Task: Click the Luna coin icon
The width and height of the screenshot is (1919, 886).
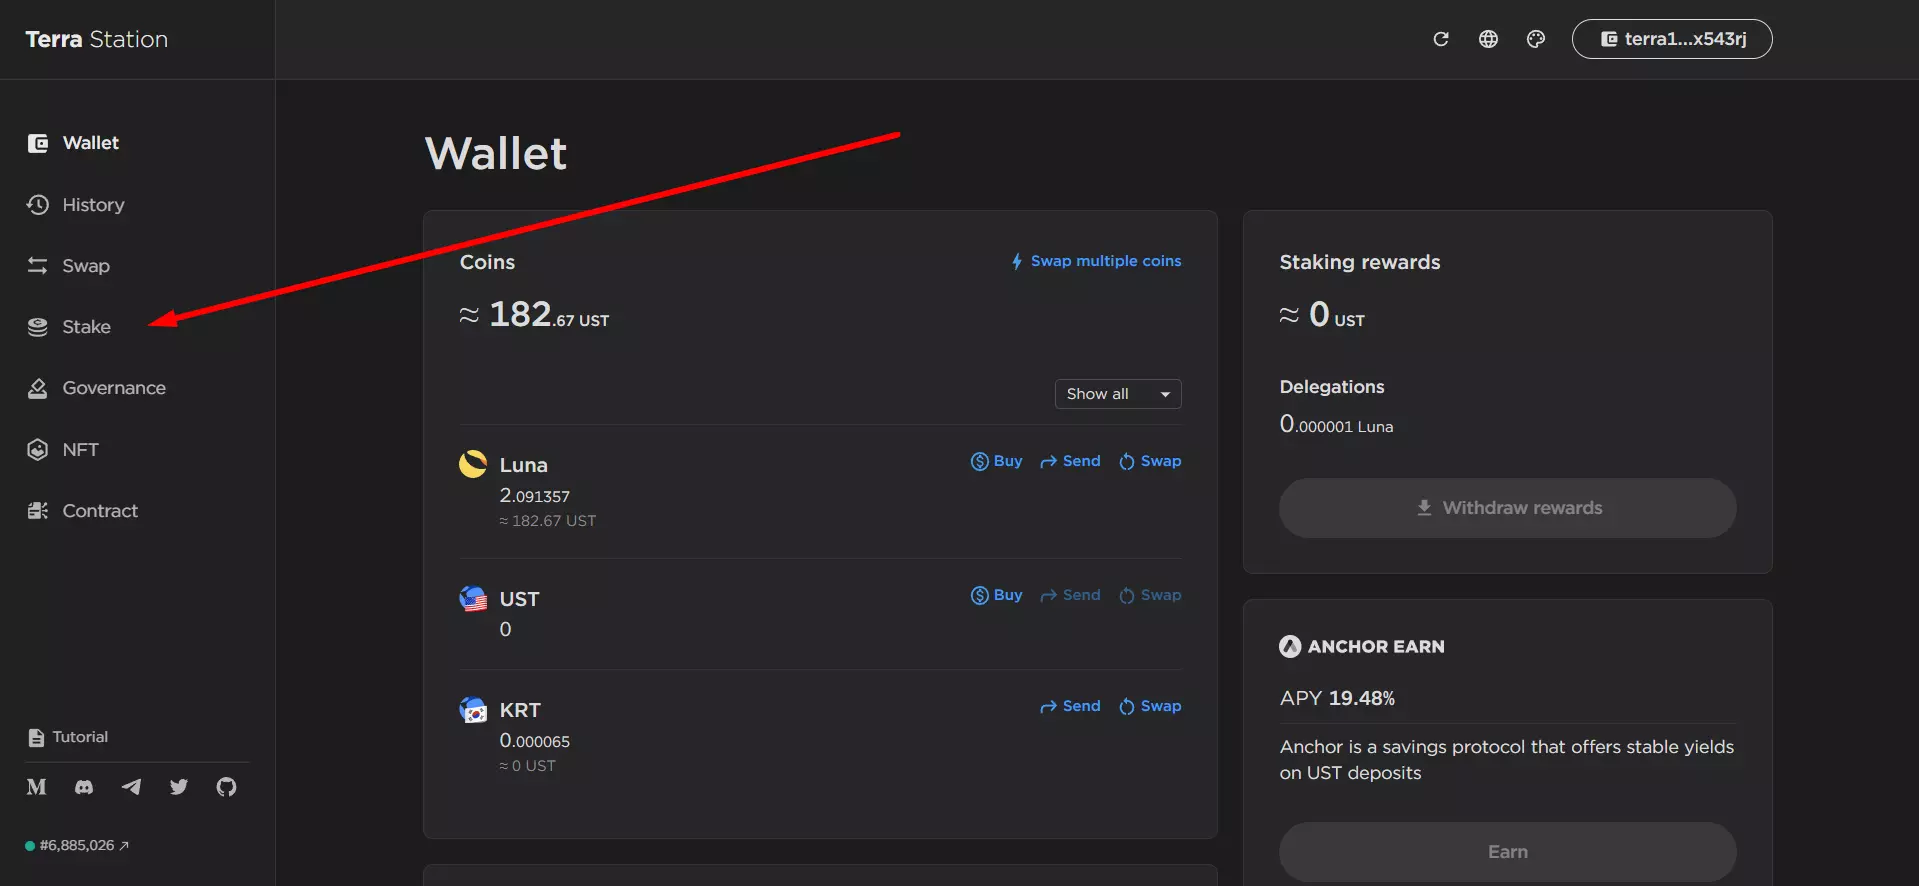Action: tap(473, 464)
